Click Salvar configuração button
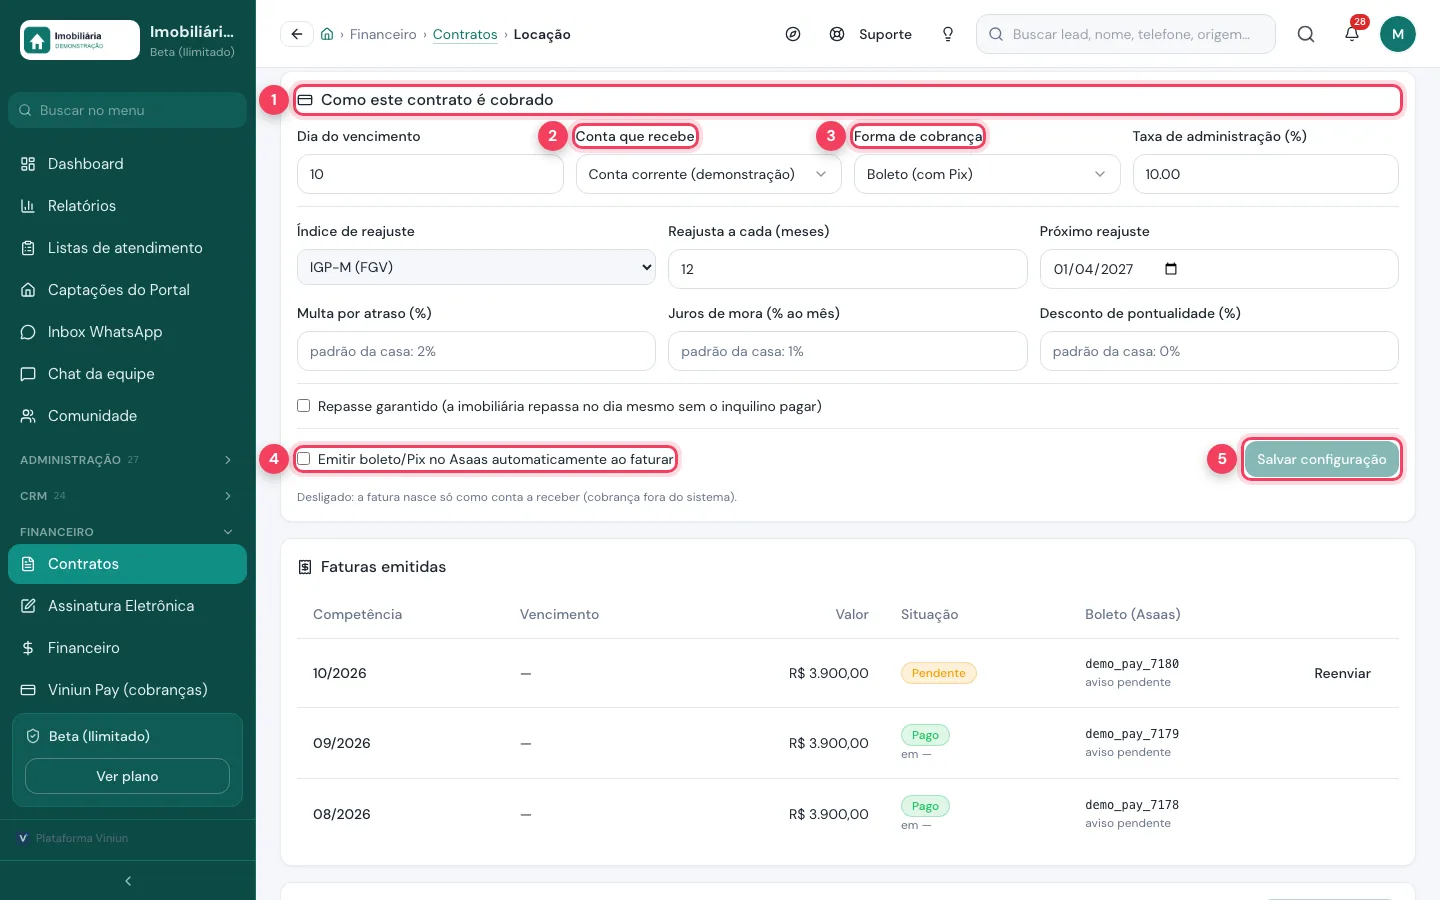 tap(1321, 459)
